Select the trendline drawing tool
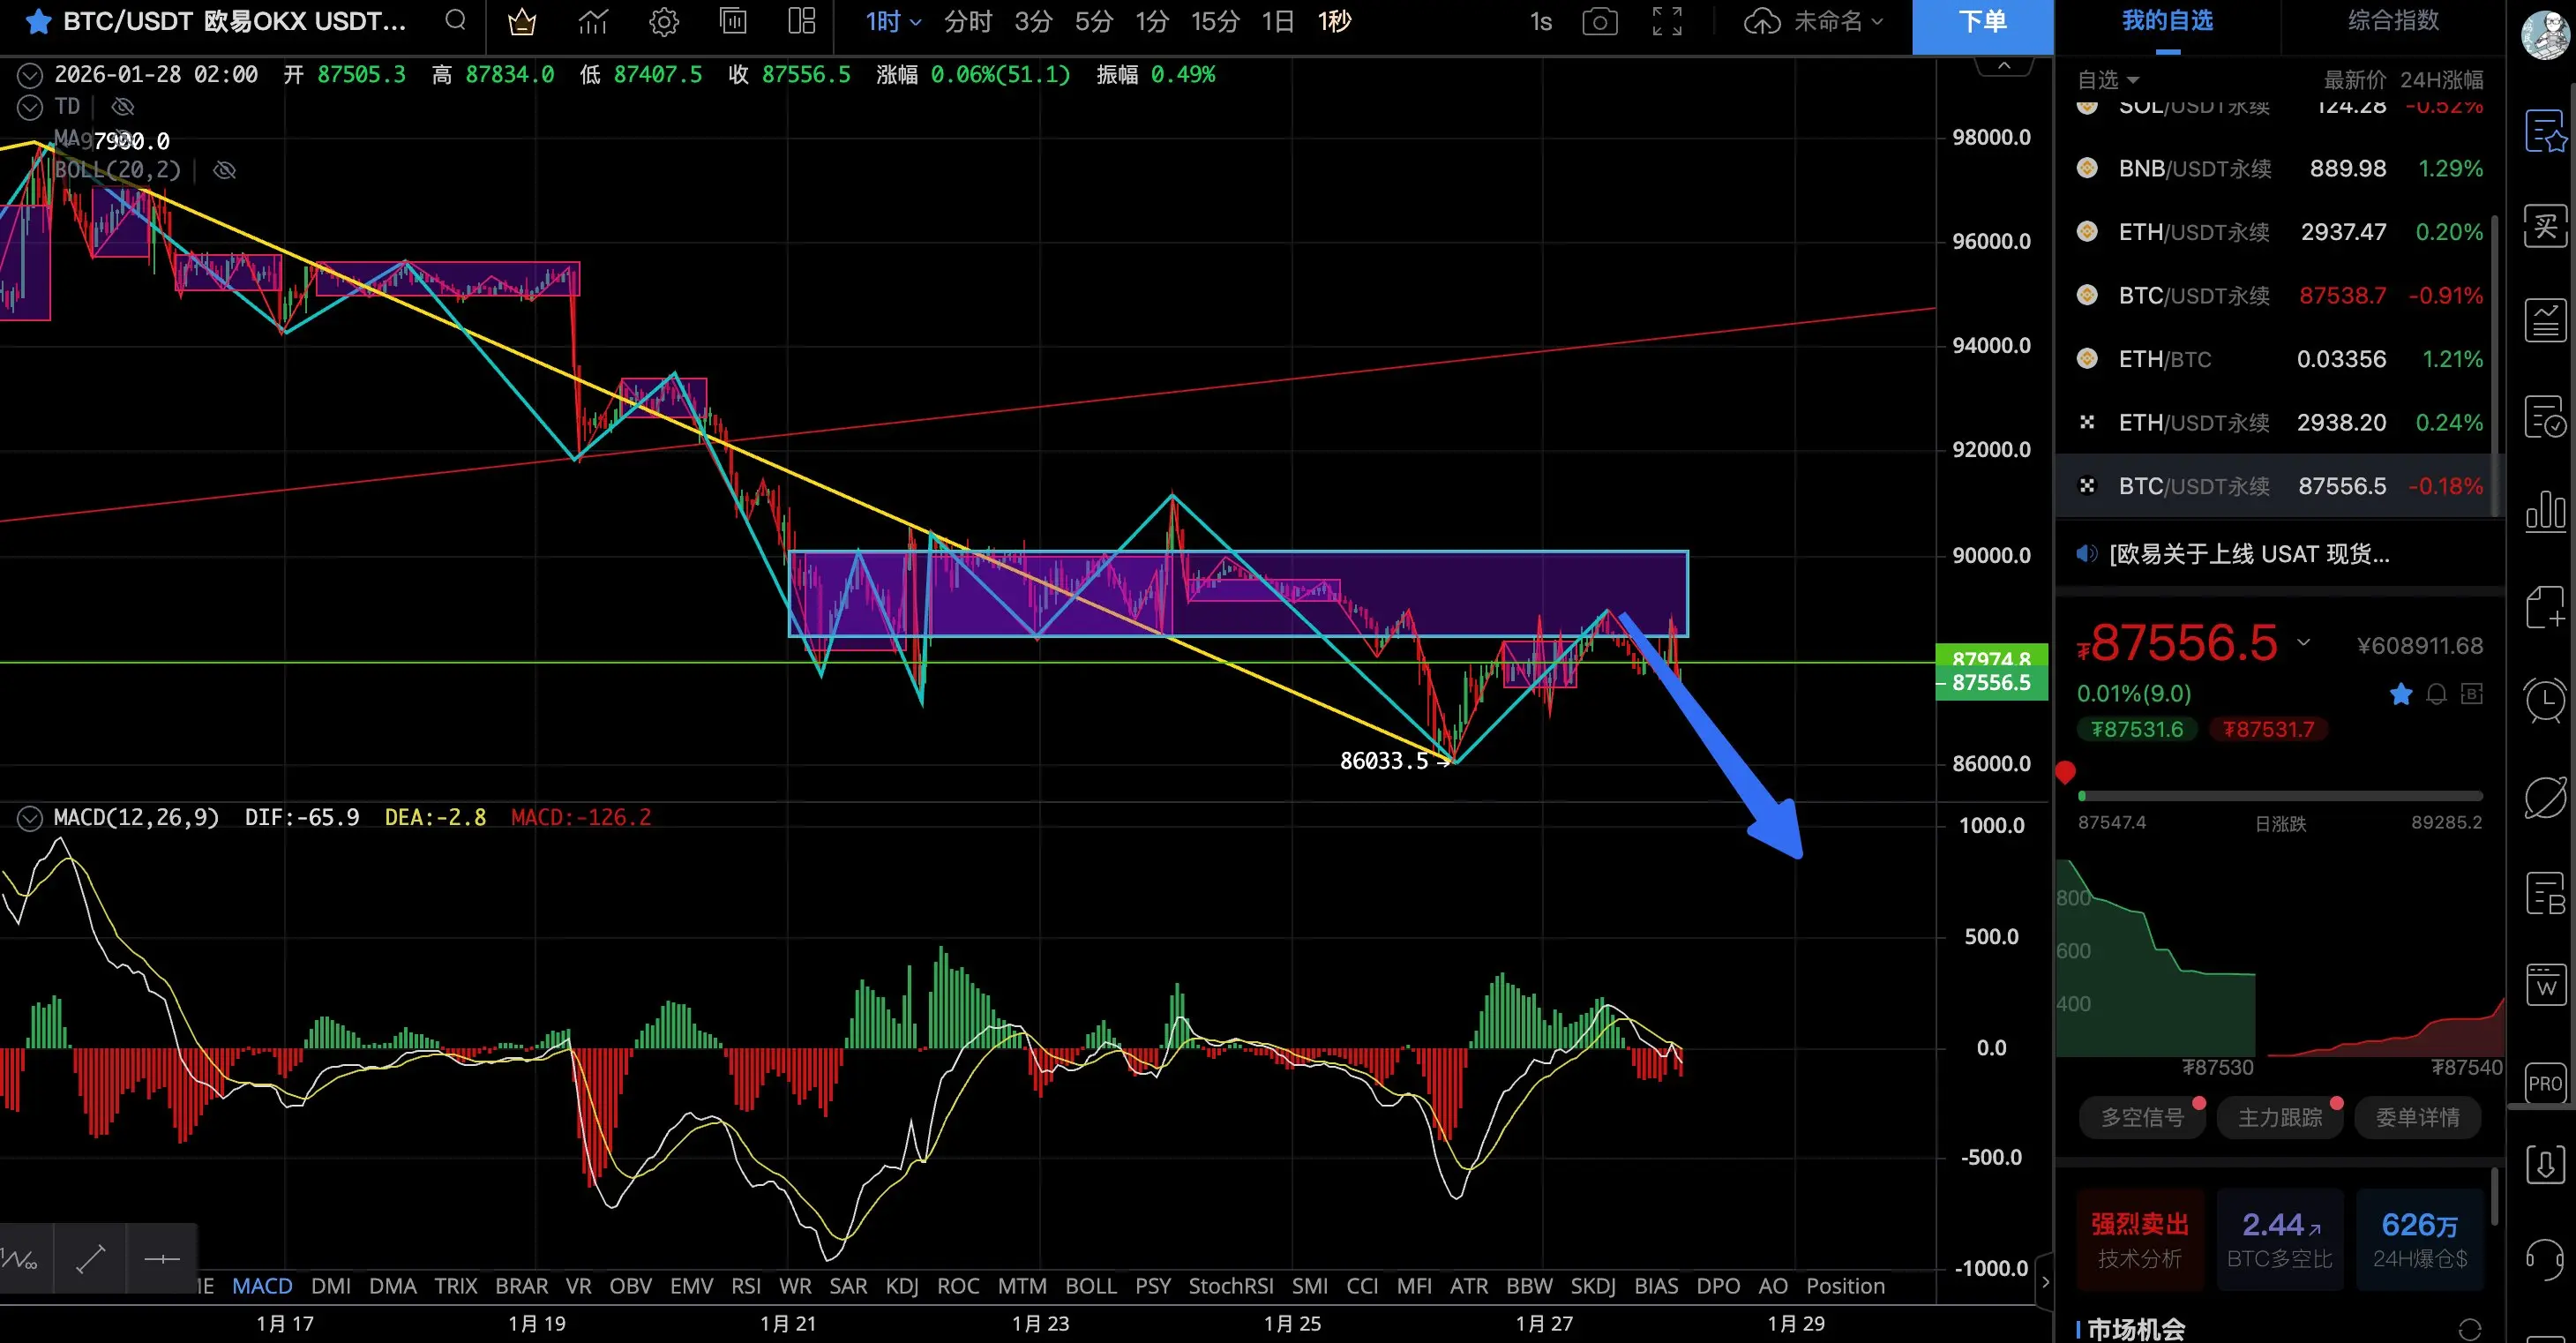2576x1343 pixels. click(91, 1259)
